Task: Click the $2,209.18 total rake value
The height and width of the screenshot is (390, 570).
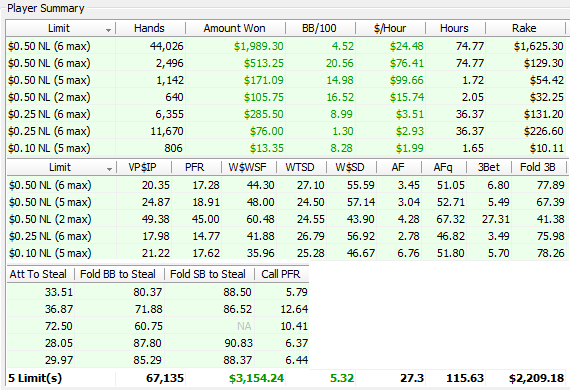Action: (x=536, y=378)
